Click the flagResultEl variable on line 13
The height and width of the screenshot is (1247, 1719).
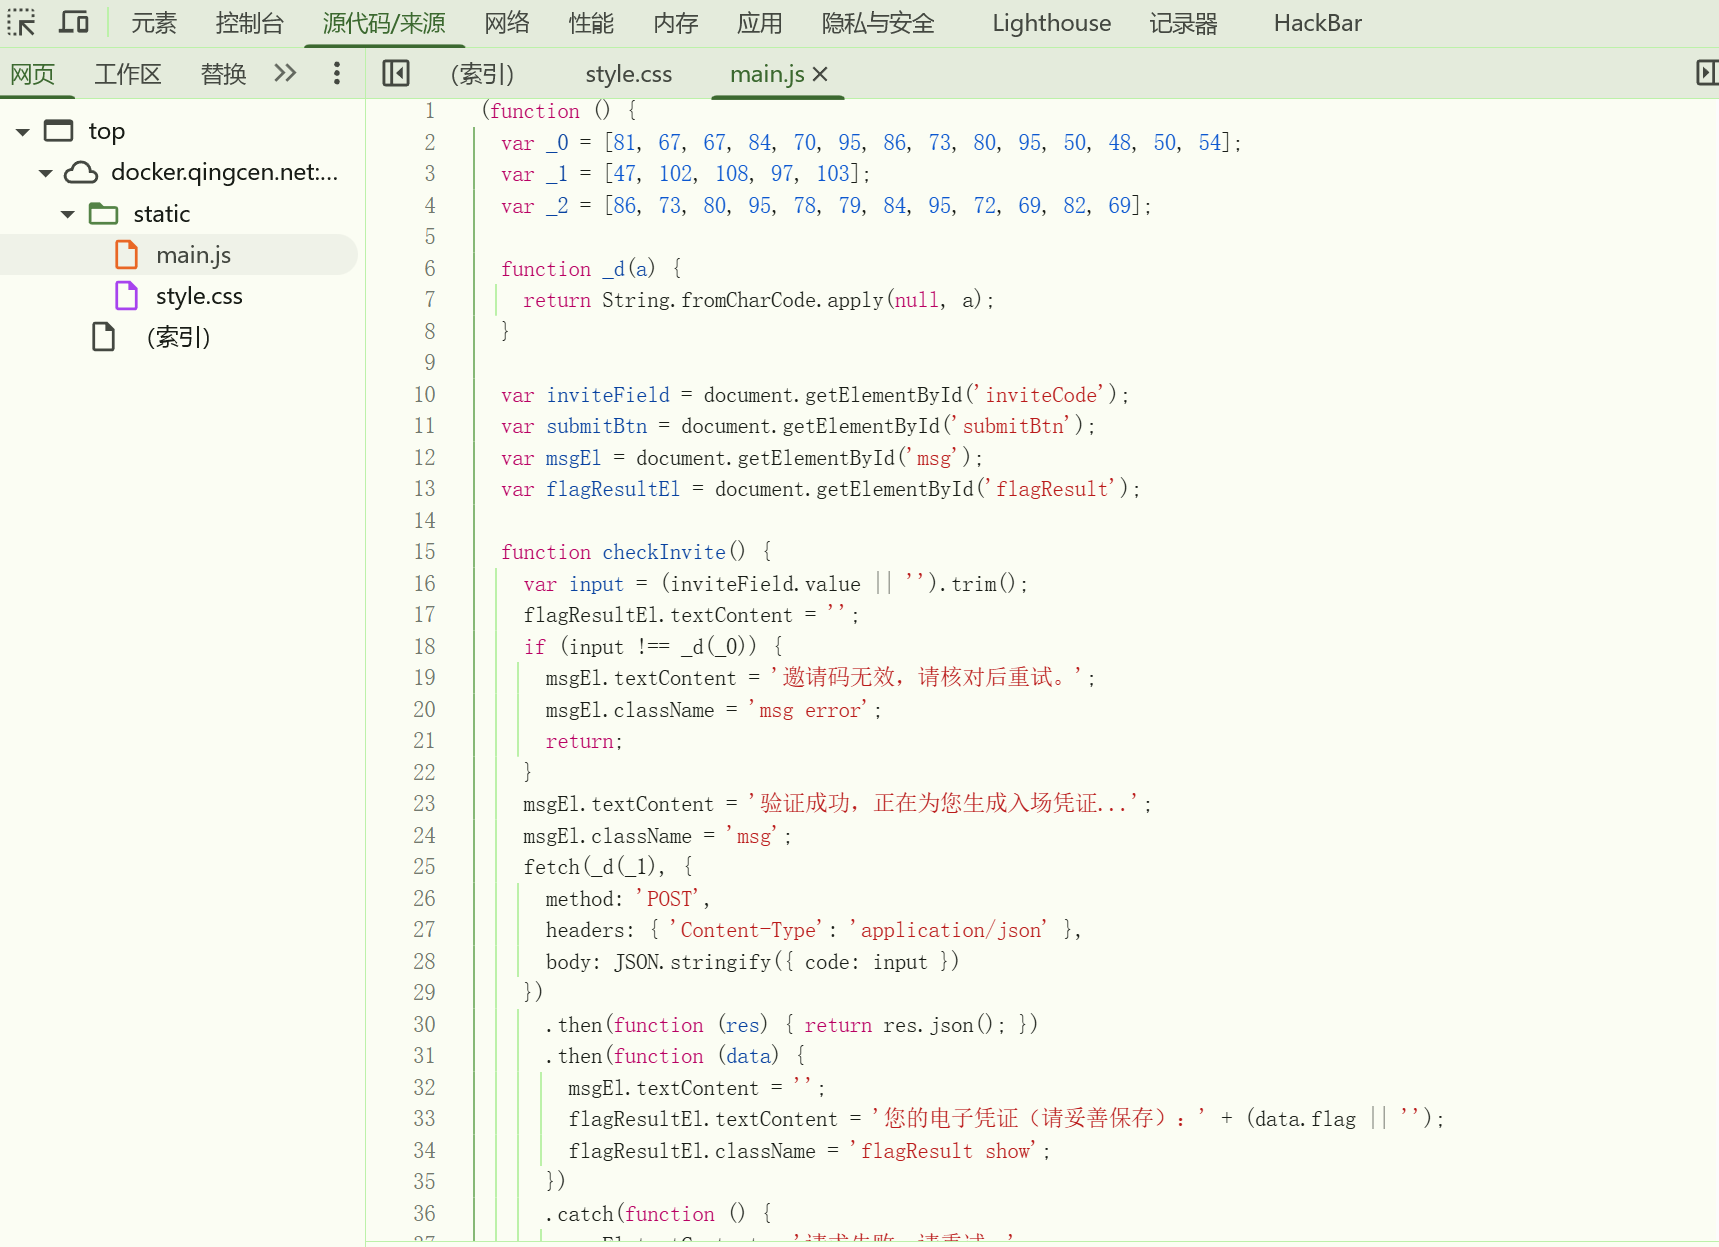pos(613,489)
